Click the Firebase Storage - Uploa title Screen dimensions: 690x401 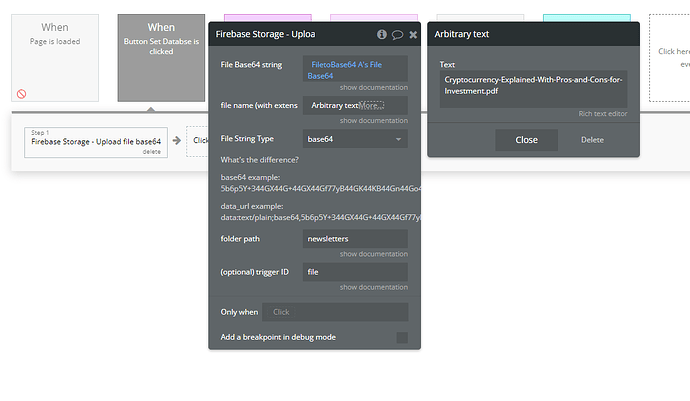(x=265, y=34)
